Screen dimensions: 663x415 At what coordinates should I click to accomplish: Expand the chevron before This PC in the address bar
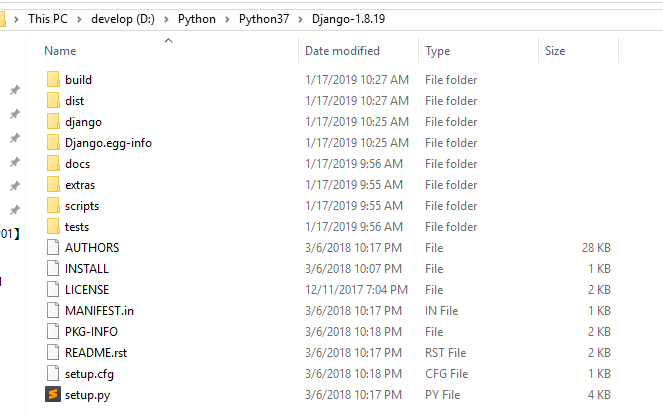click(x=16, y=19)
